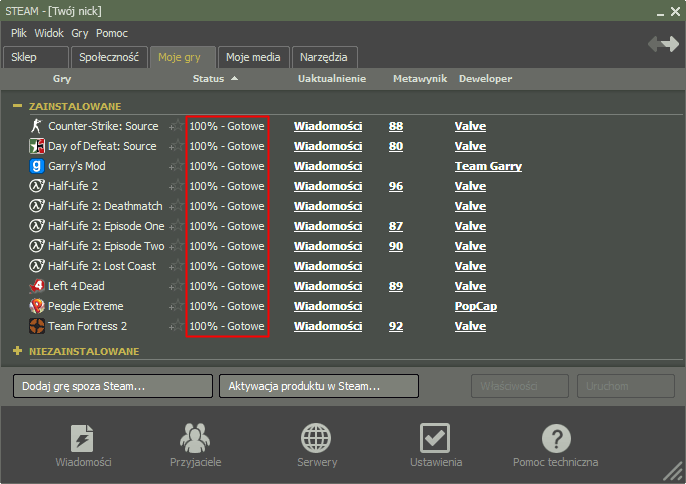This screenshot has height=484, width=686.
Task: Open the Pomoc menu
Action: [x=112, y=33]
